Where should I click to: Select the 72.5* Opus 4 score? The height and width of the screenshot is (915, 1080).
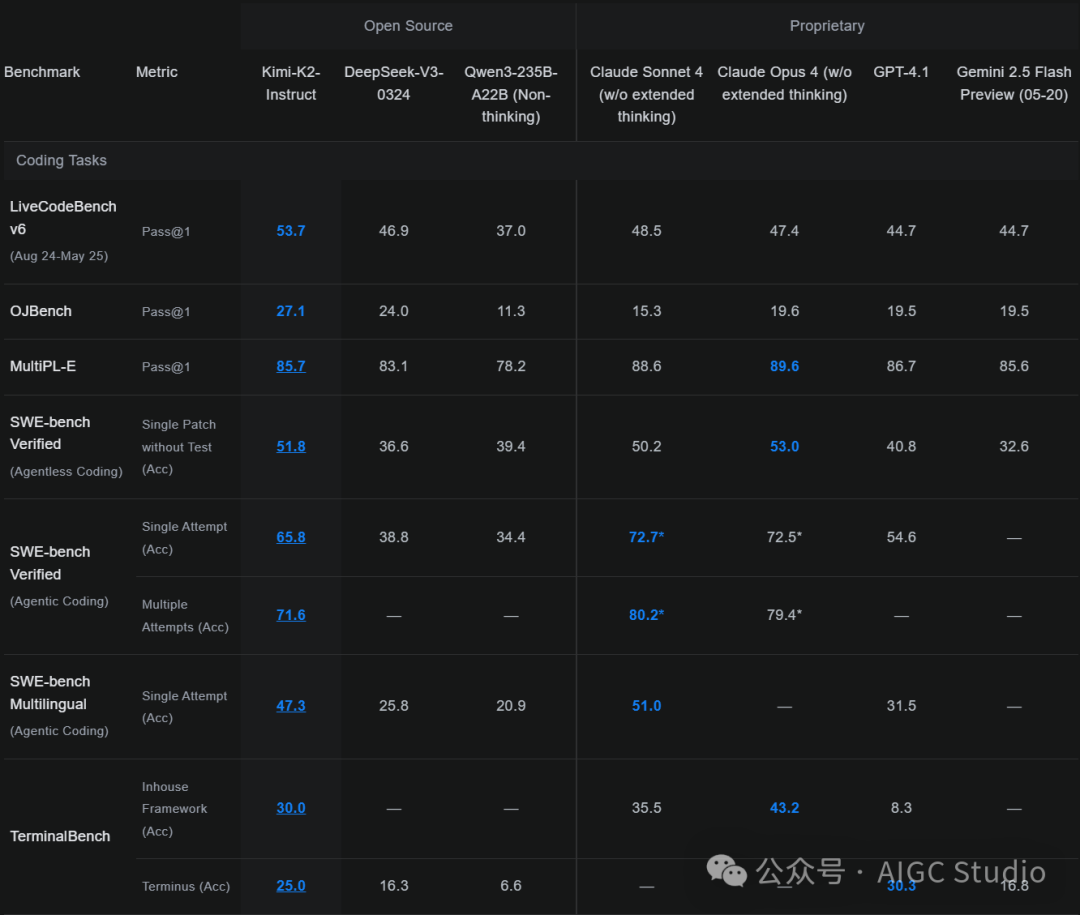(x=785, y=537)
